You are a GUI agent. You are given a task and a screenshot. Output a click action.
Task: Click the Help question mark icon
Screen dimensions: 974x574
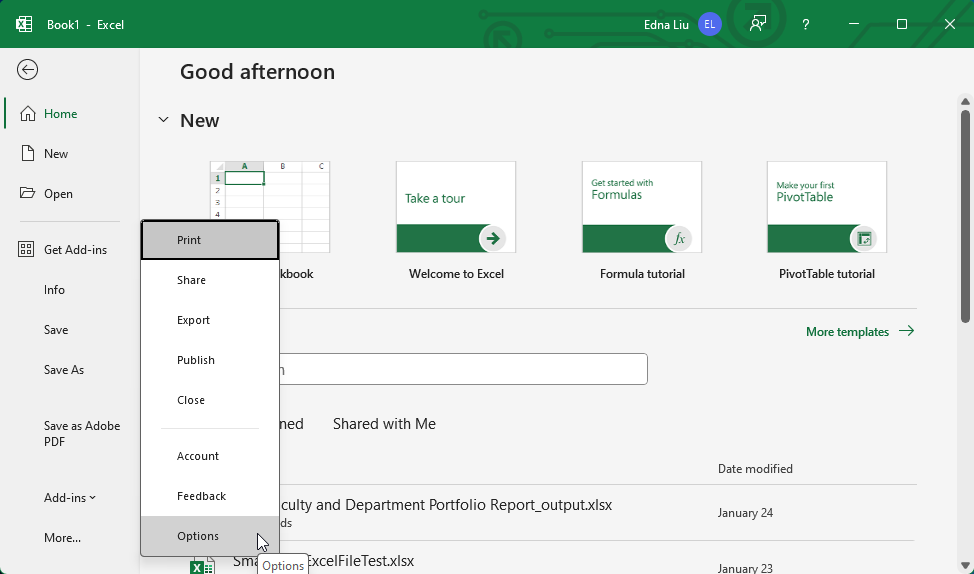(x=806, y=24)
